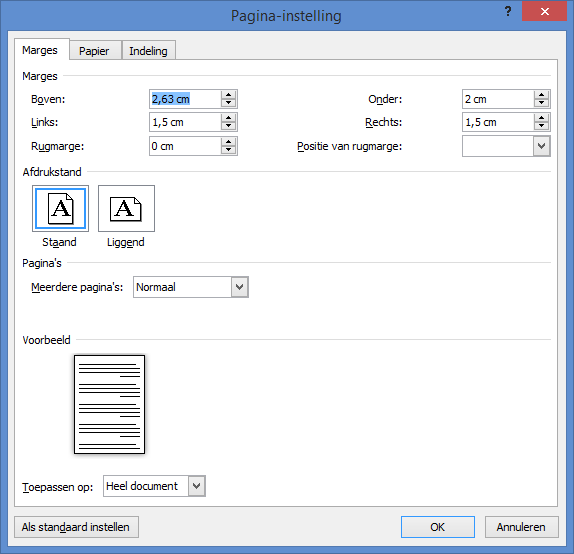Confirm with the OK button
574x554 pixels.
pyautogui.click(x=438, y=527)
